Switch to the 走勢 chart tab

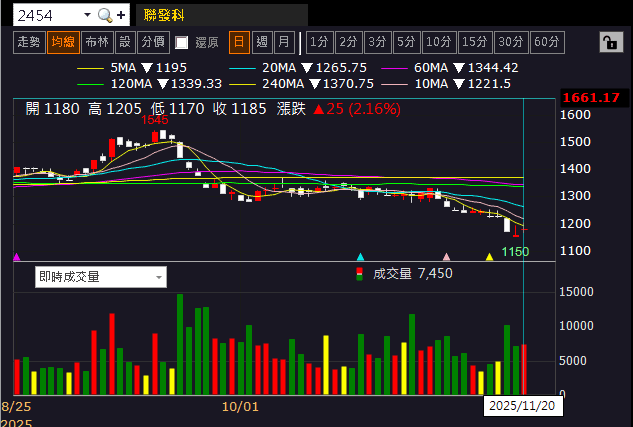tap(29, 42)
